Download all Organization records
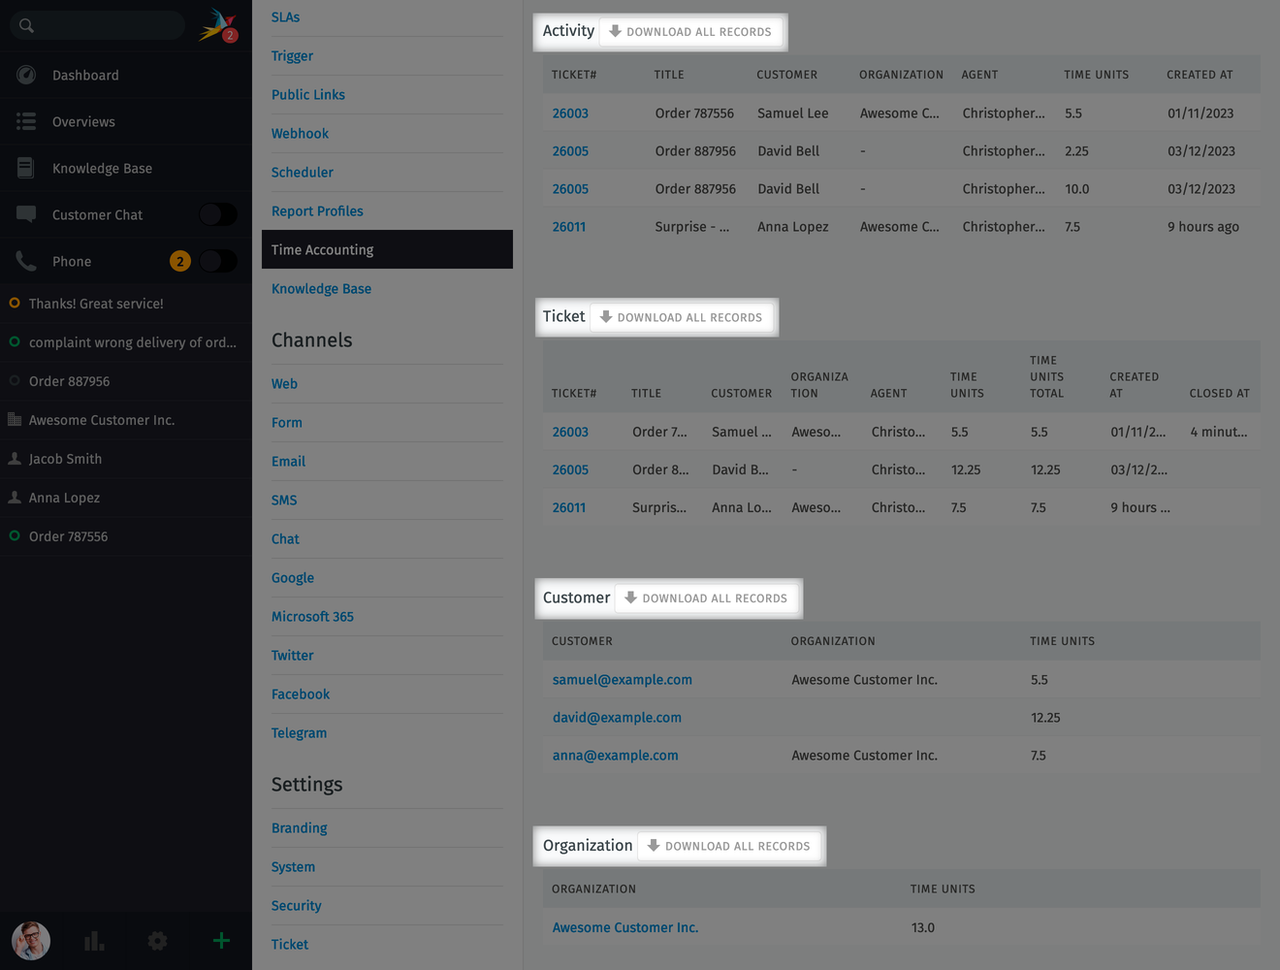 [x=729, y=845]
